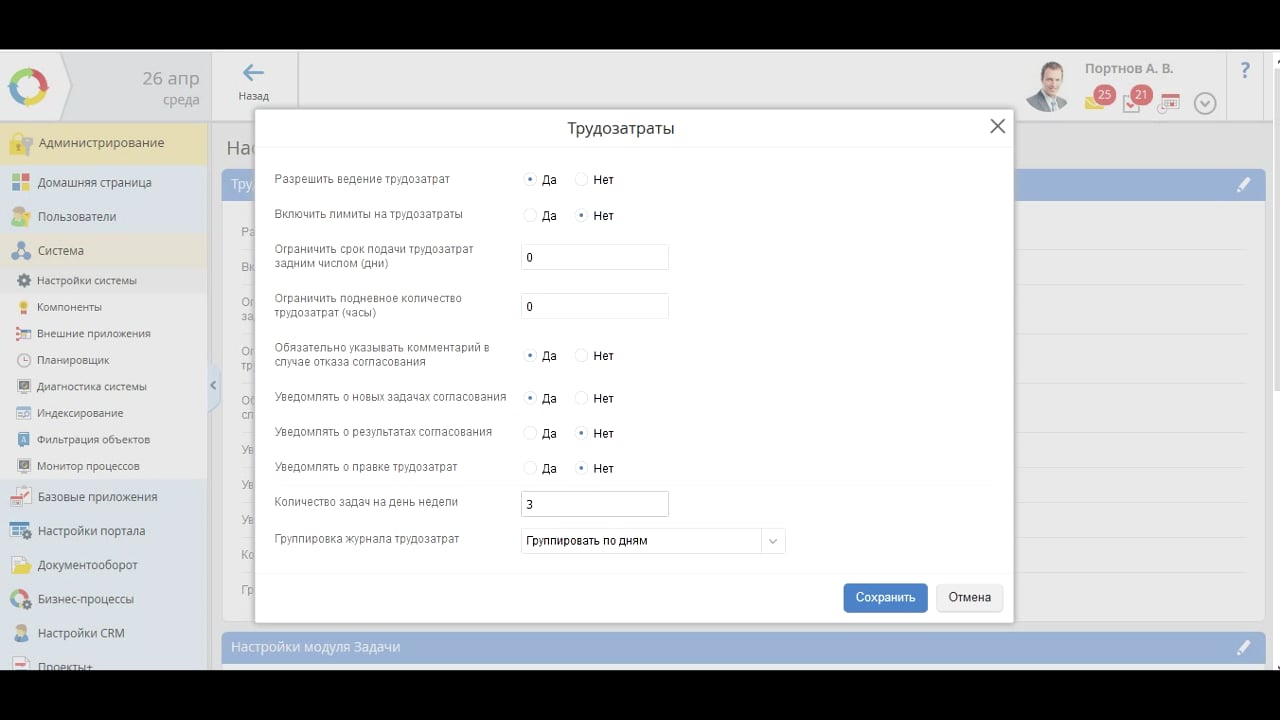
Task: Edit Настройки модуля Задачи pencil icon
Action: (1243, 647)
